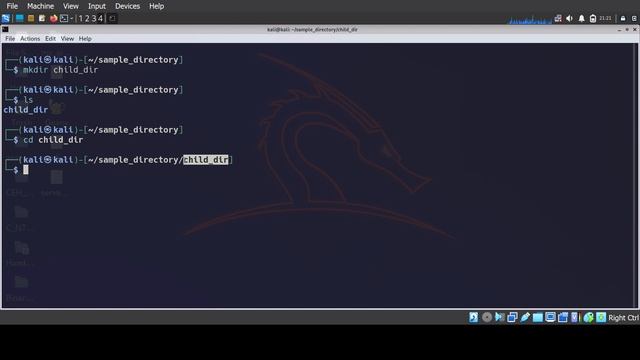Click the blue show desktop panel icon
Image resolution: width=640 pixels, height=360 pixels.
click(20, 18)
